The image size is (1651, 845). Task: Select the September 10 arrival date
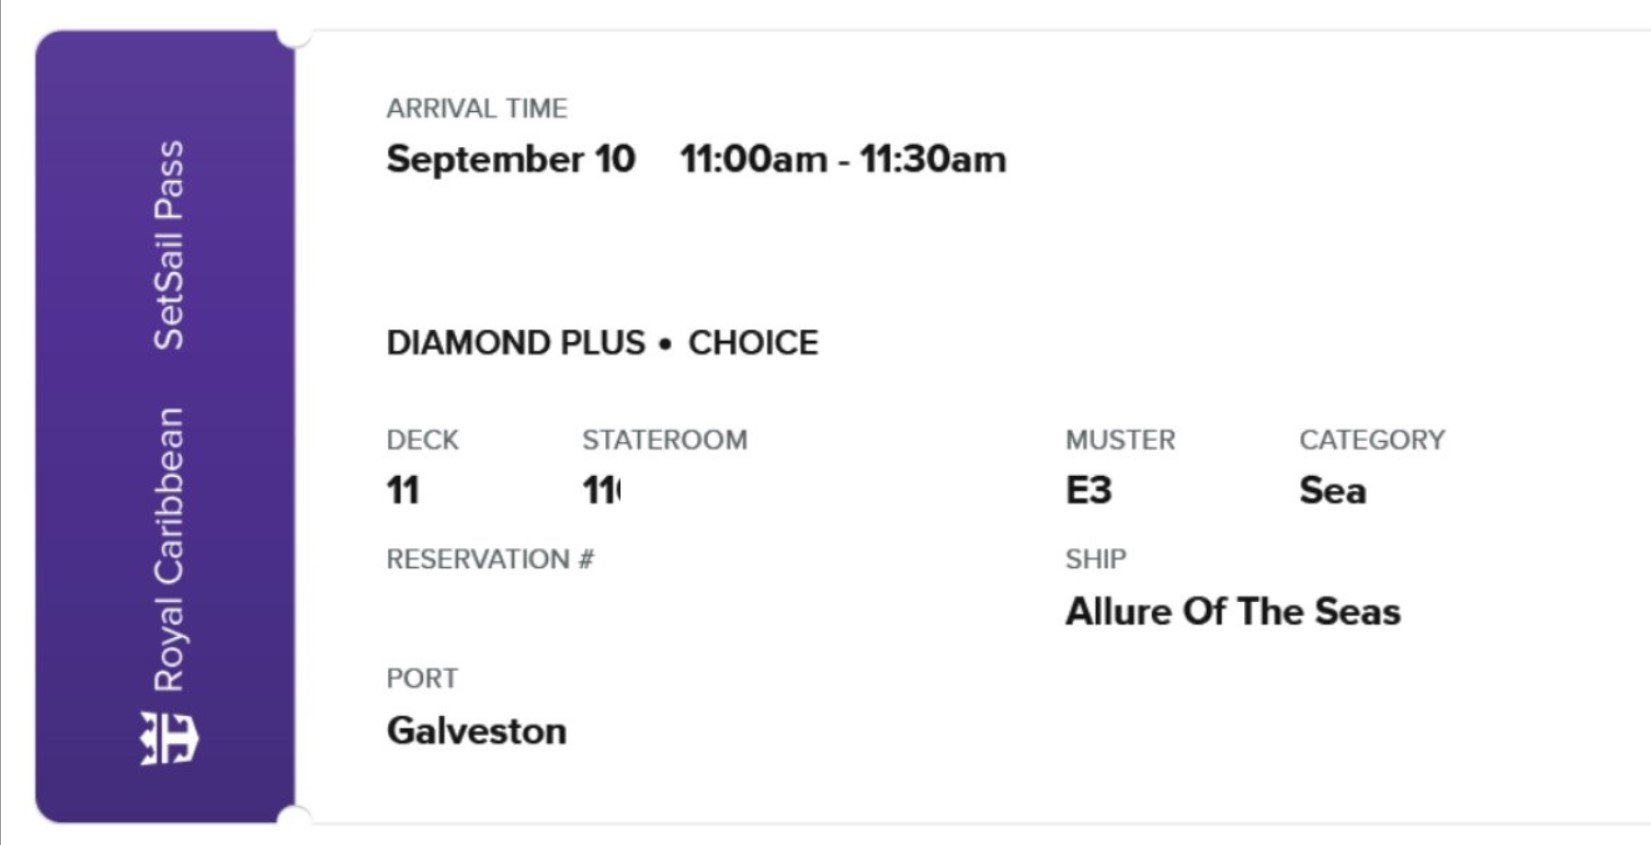pos(511,159)
